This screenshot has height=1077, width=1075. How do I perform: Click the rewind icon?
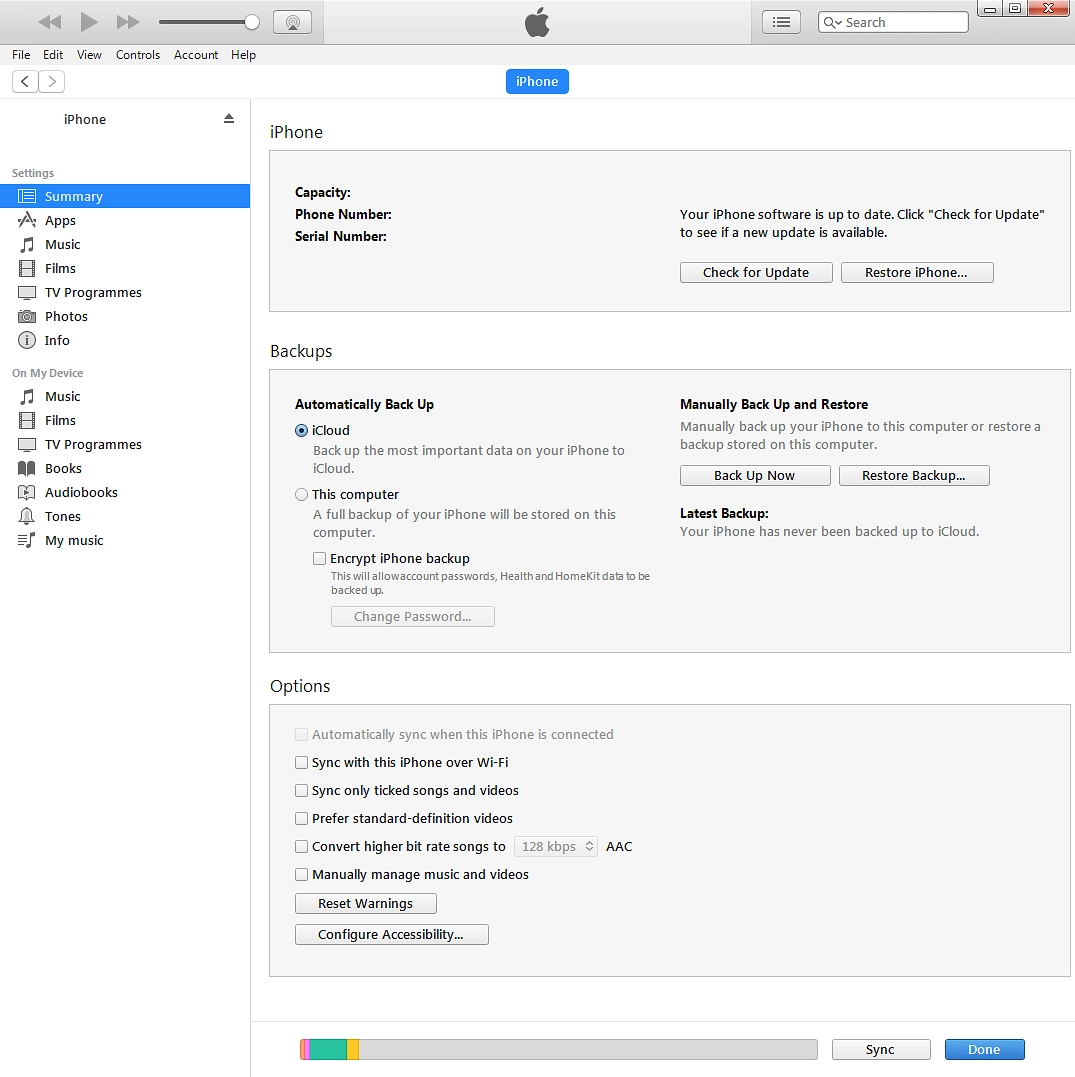(x=49, y=22)
